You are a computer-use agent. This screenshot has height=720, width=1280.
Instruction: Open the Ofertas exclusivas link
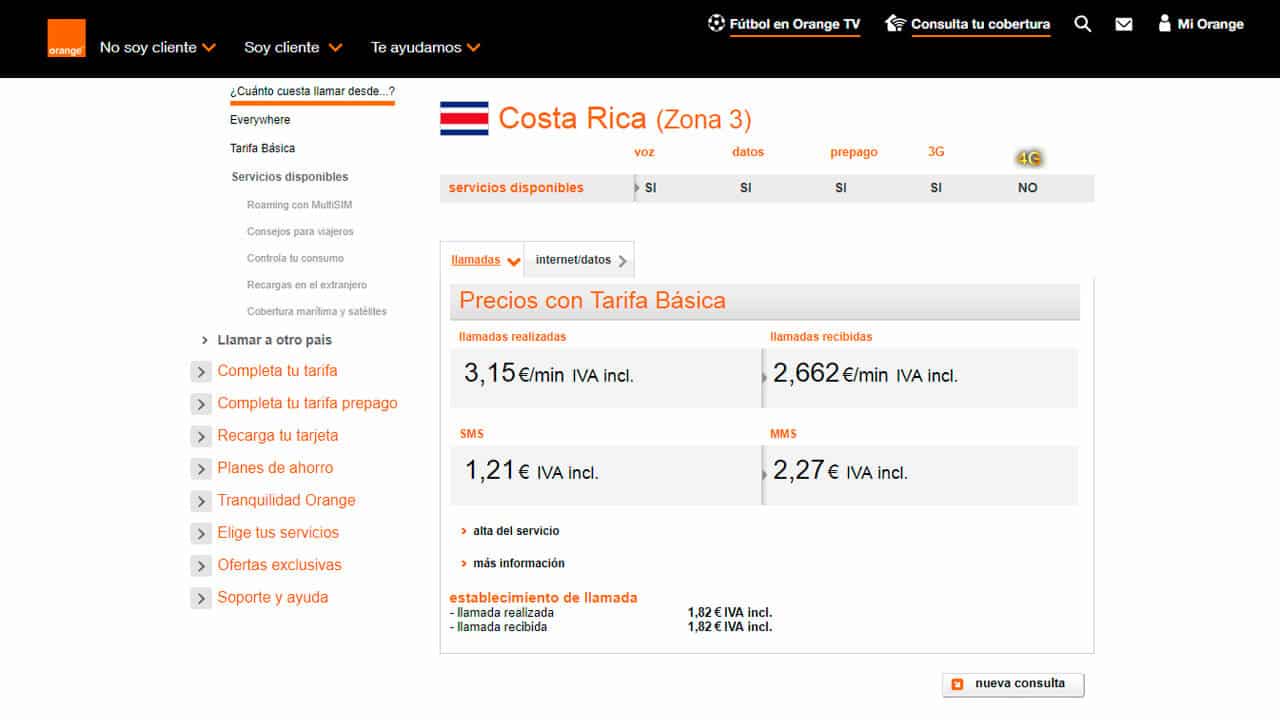pyautogui.click(x=279, y=565)
